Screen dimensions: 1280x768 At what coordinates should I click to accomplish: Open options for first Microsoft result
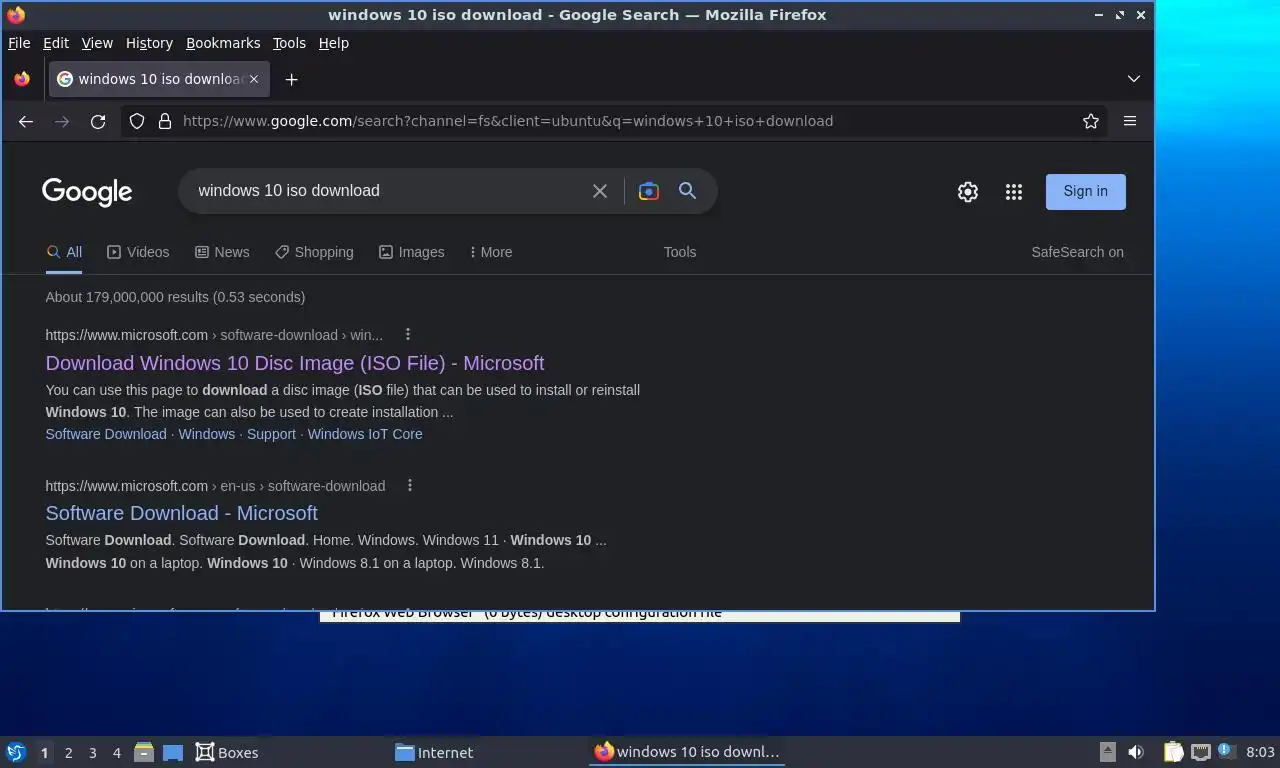[x=408, y=335]
